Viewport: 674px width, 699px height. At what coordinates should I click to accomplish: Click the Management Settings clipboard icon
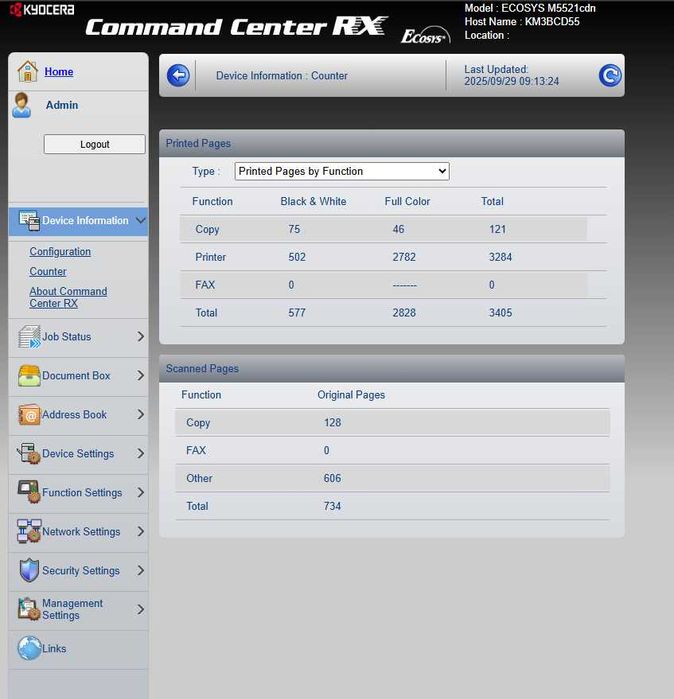29,609
